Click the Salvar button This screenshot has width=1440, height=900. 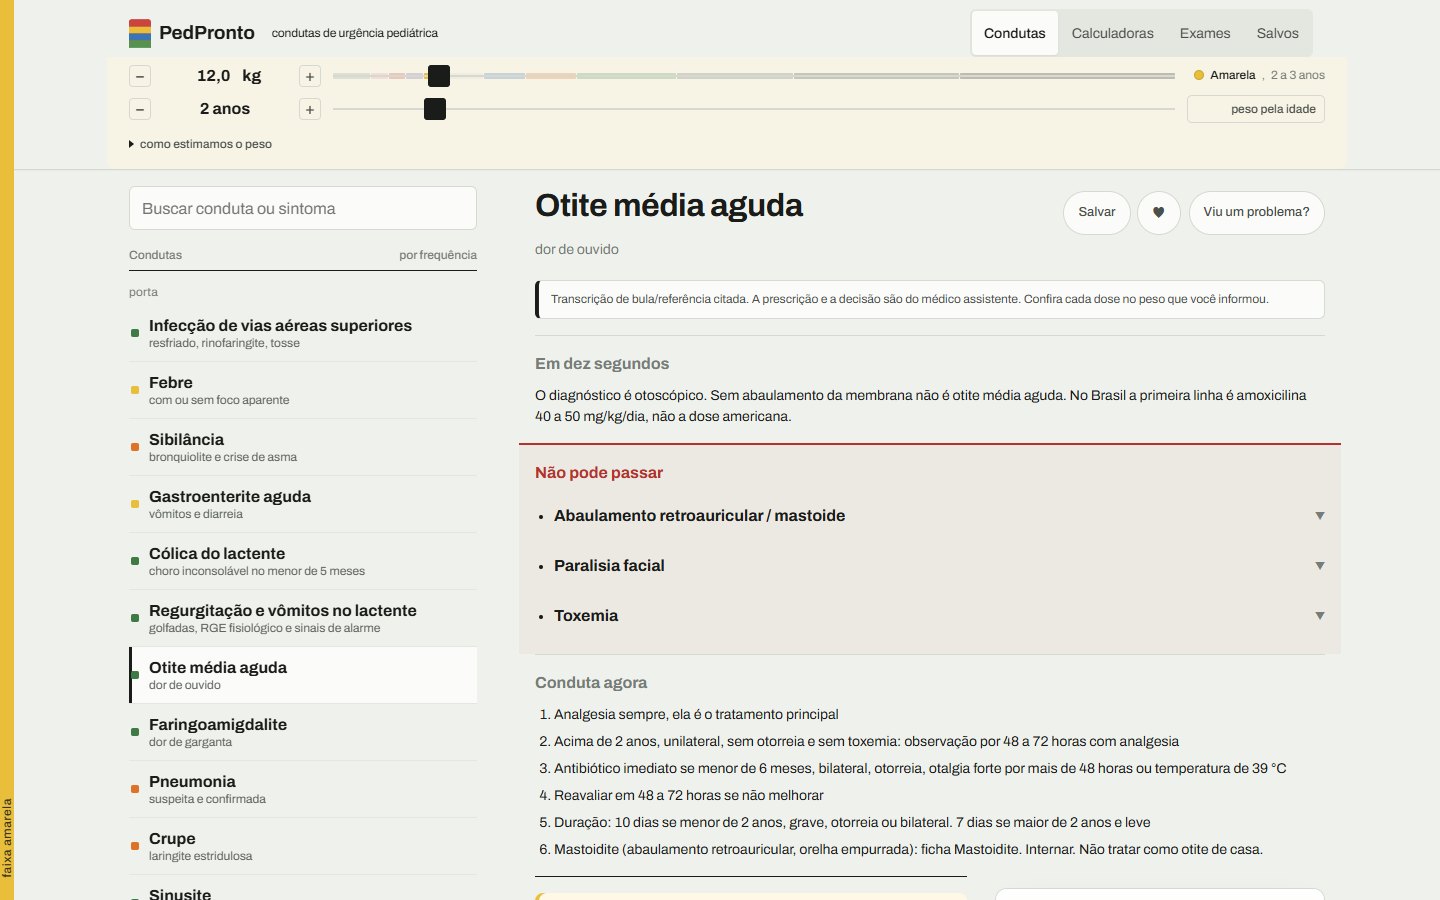click(1097, 212)
